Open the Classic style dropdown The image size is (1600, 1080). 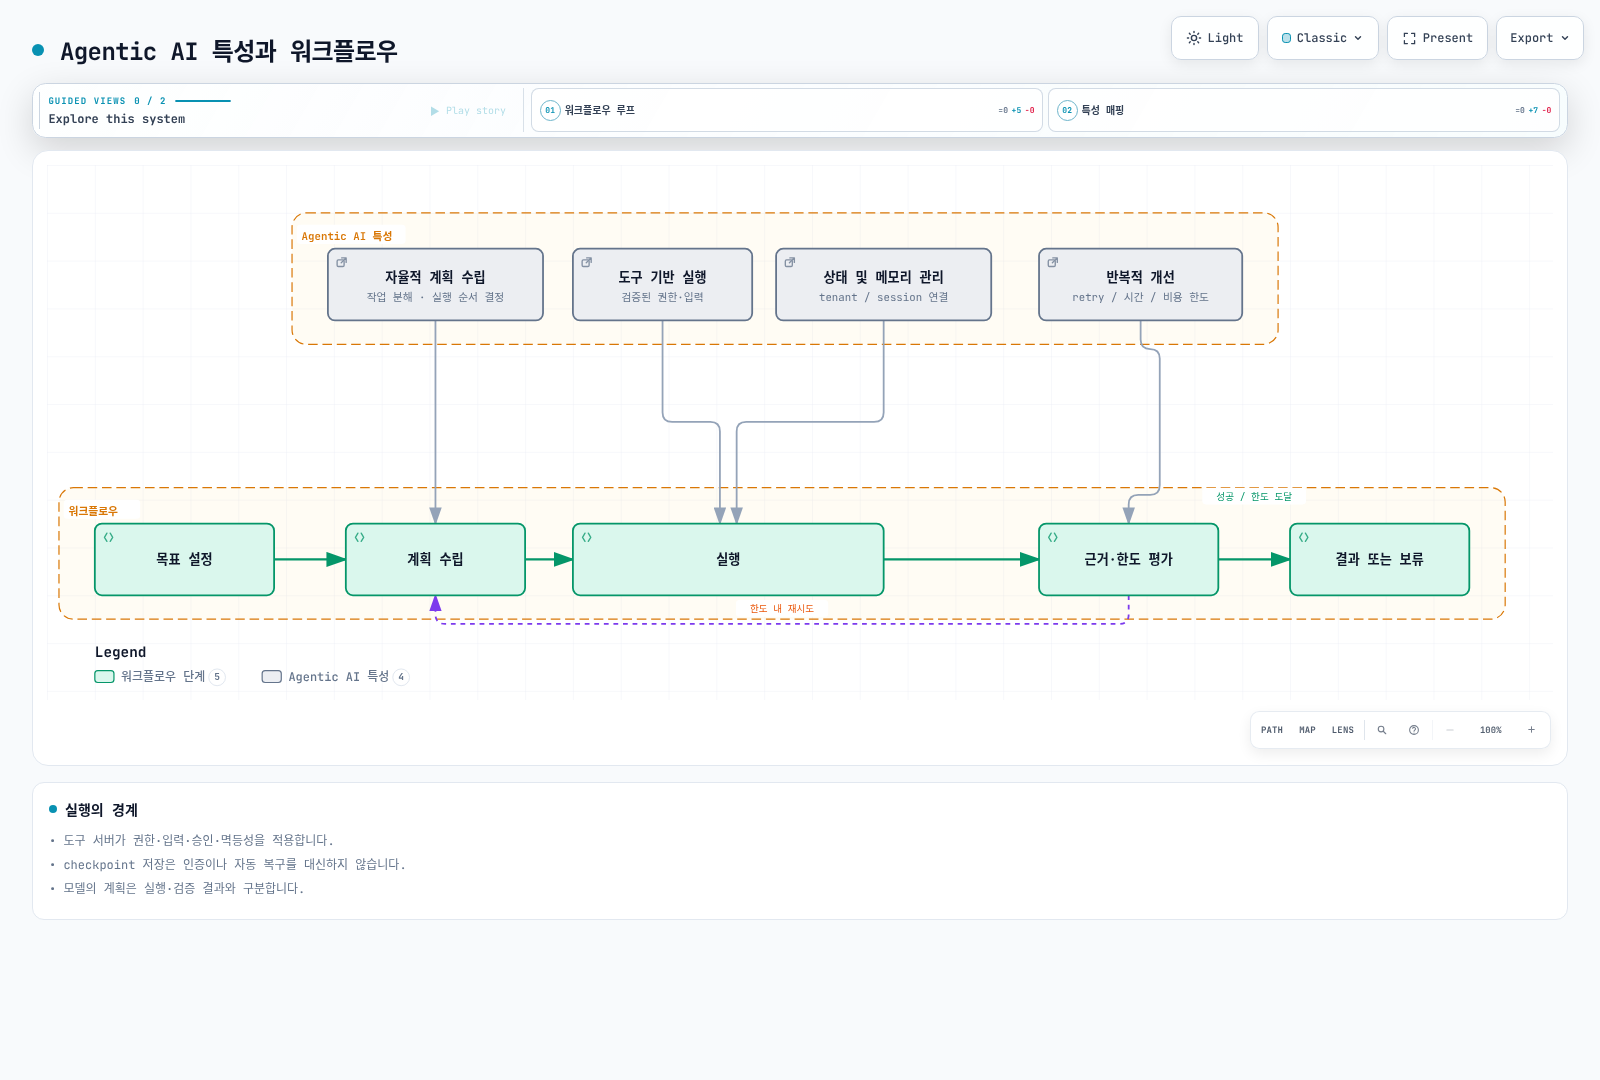point(1323,38)
